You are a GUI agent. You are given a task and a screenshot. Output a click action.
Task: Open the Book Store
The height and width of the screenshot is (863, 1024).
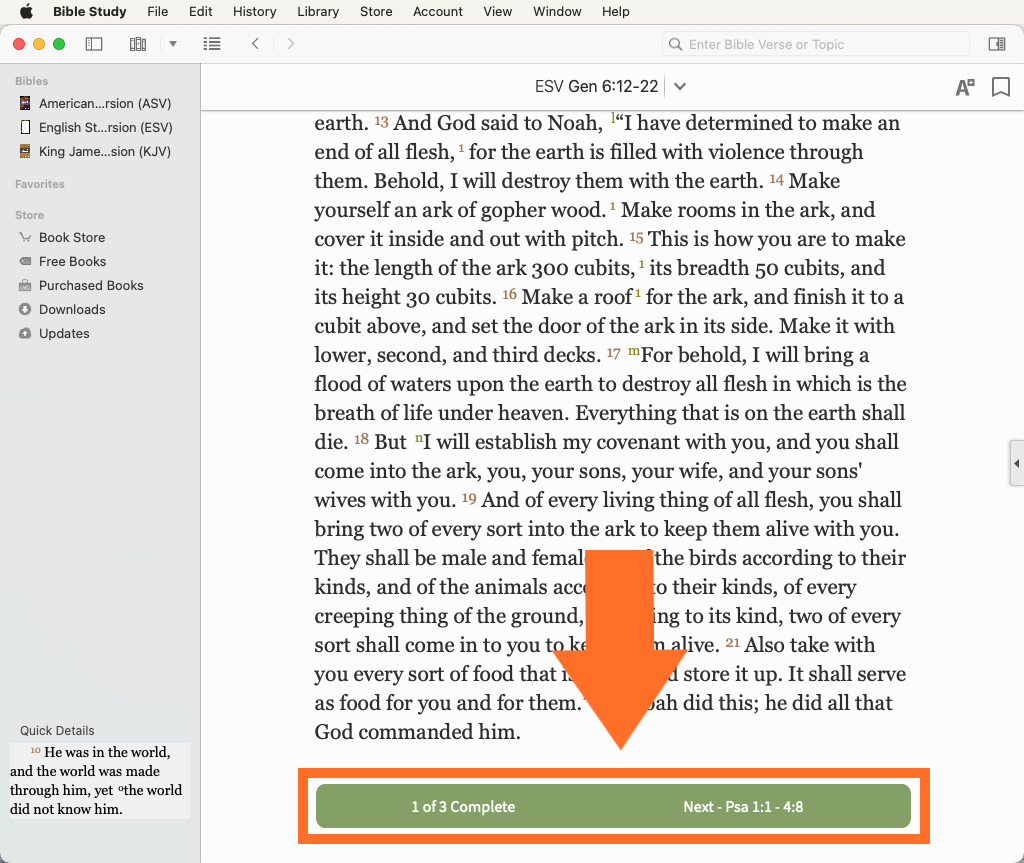71,237
